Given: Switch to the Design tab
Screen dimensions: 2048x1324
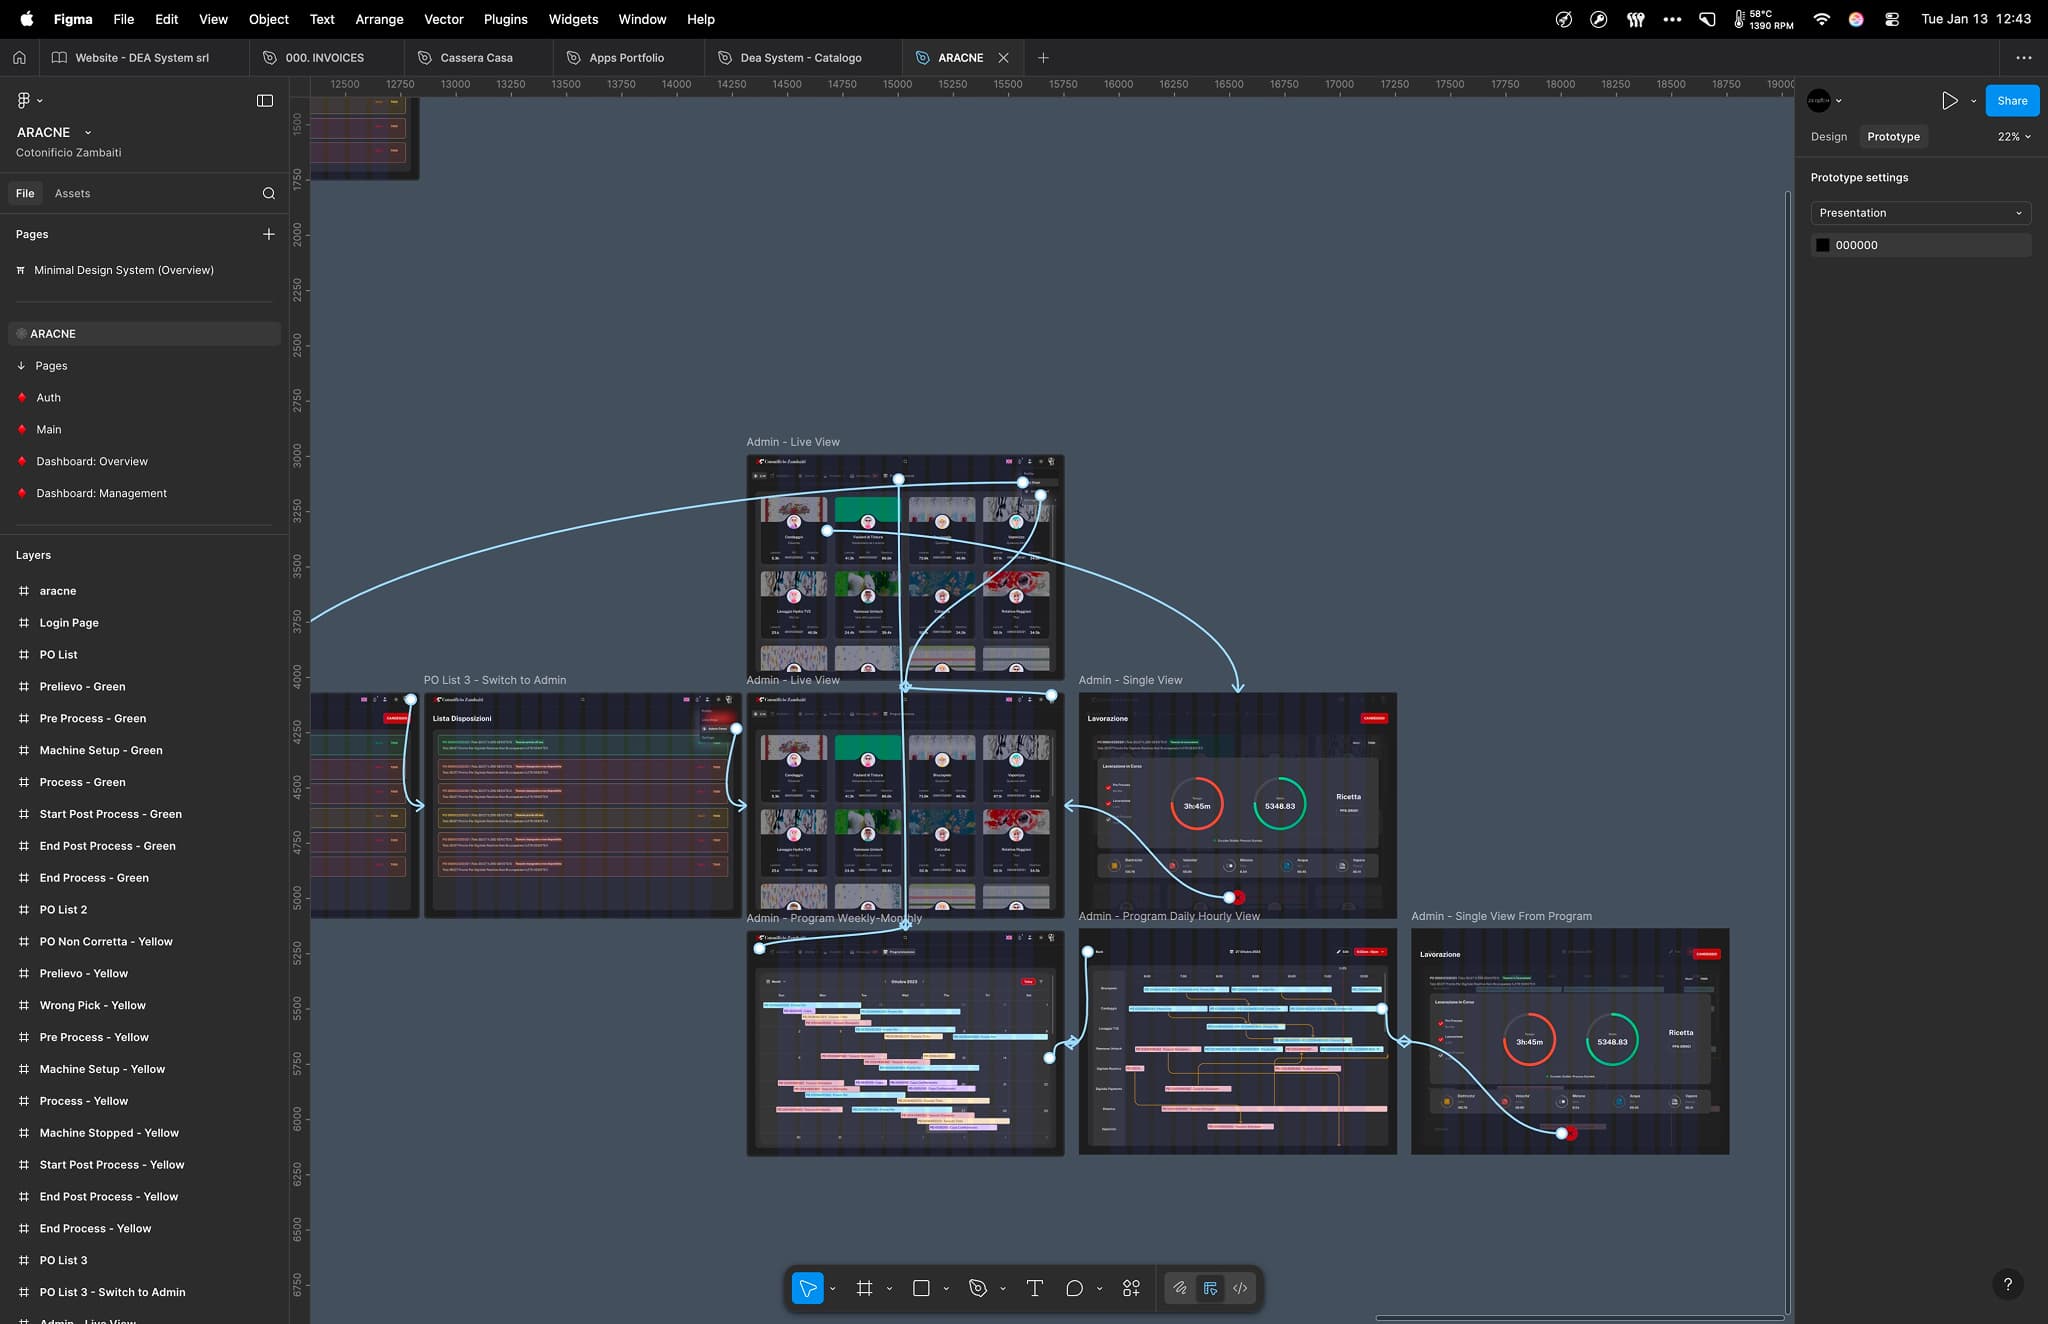Looking at the screenshot, I should point(1828,136).
